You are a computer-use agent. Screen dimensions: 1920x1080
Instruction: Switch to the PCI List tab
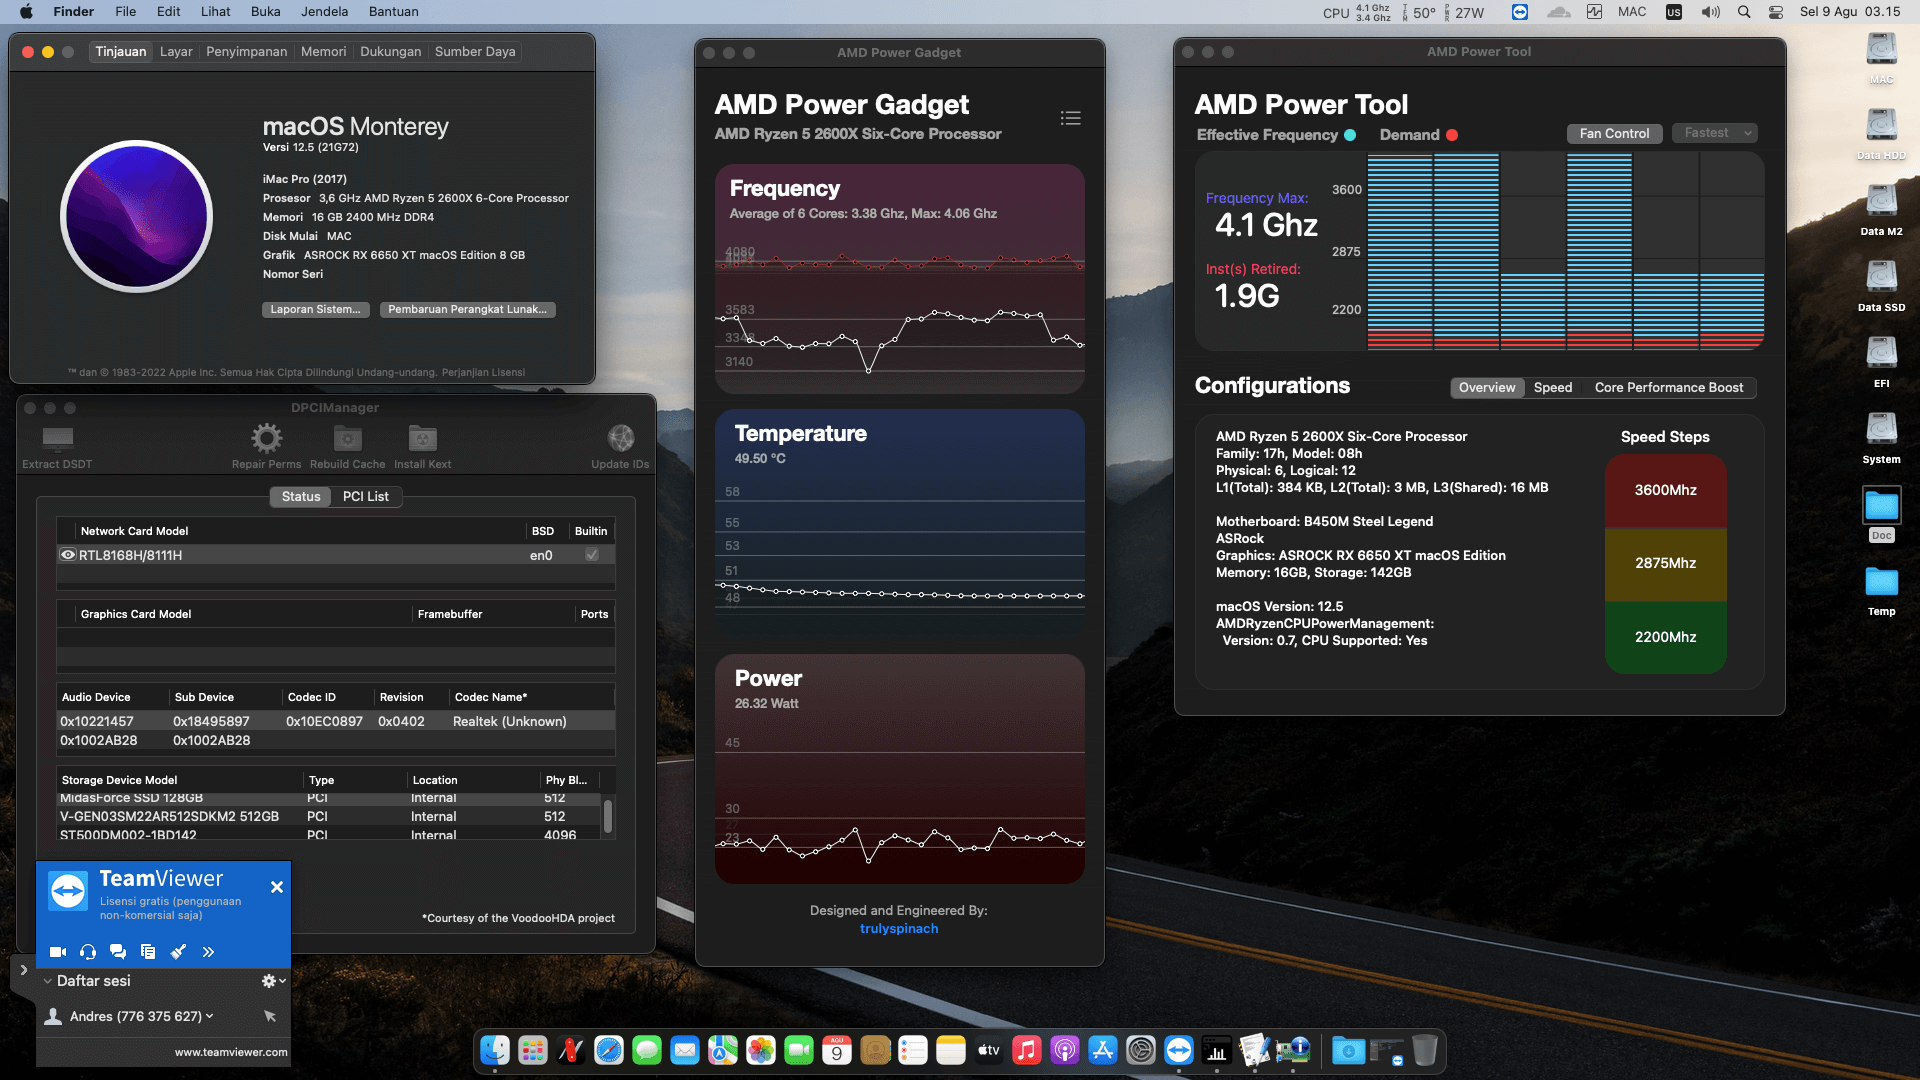(366, 497)
